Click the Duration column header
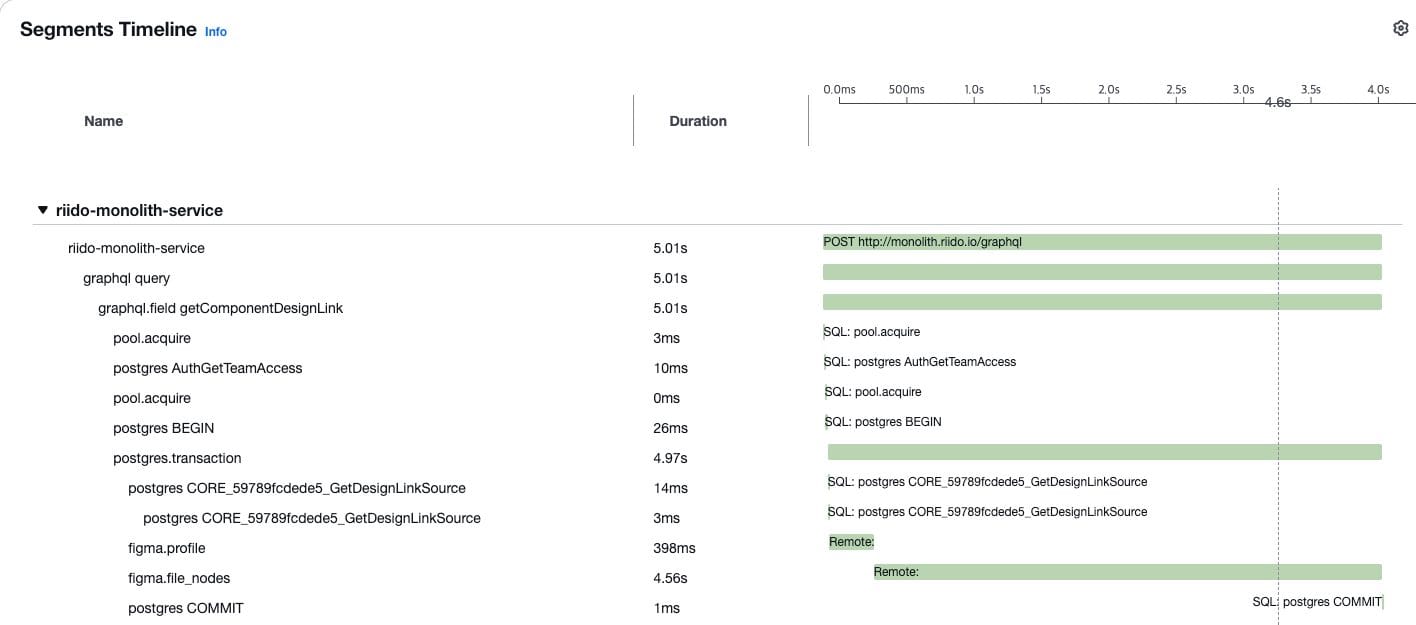The height and width of the screenshot is (625, 1416). 698,121
